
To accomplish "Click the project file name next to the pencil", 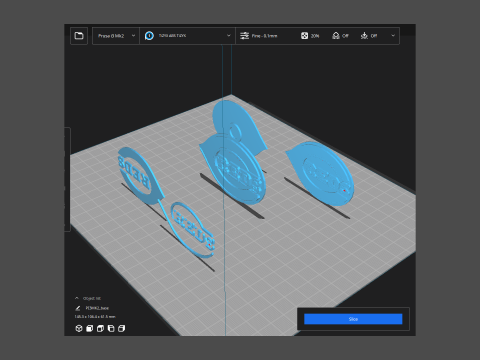I will click(97, 308).
